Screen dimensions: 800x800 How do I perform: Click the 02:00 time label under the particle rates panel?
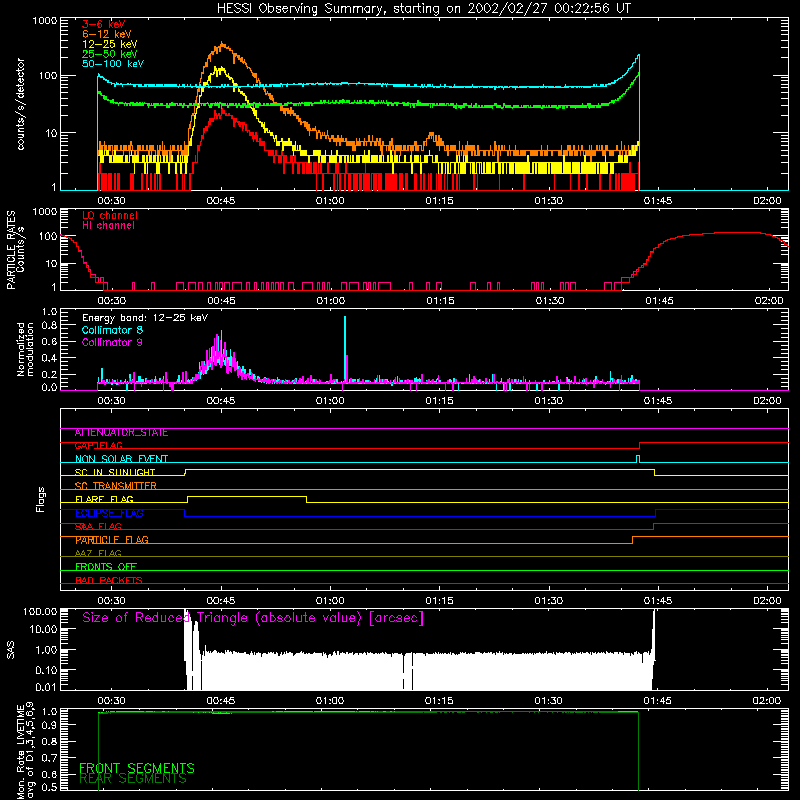pyautogui.click(x=768, y=301)
